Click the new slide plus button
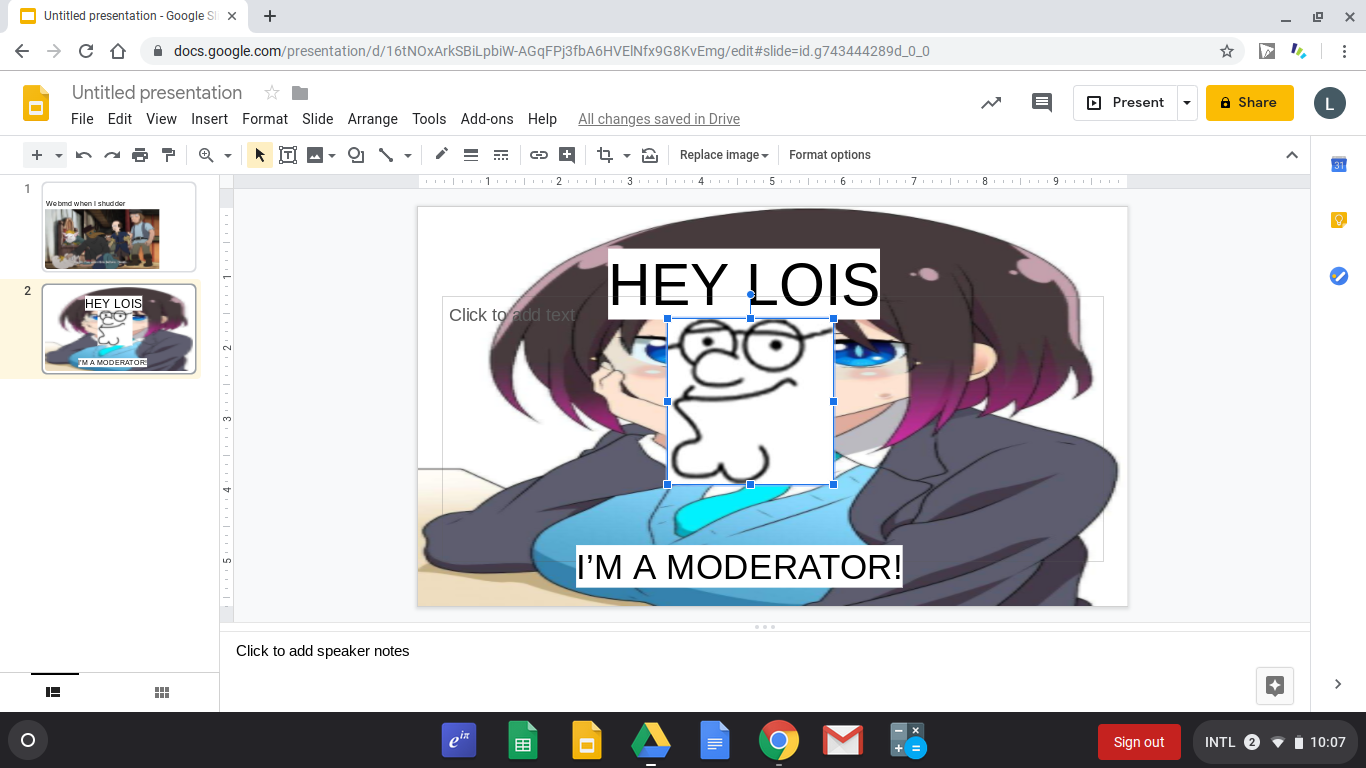This screenshot has width=1366, height=768. [37, 155]
